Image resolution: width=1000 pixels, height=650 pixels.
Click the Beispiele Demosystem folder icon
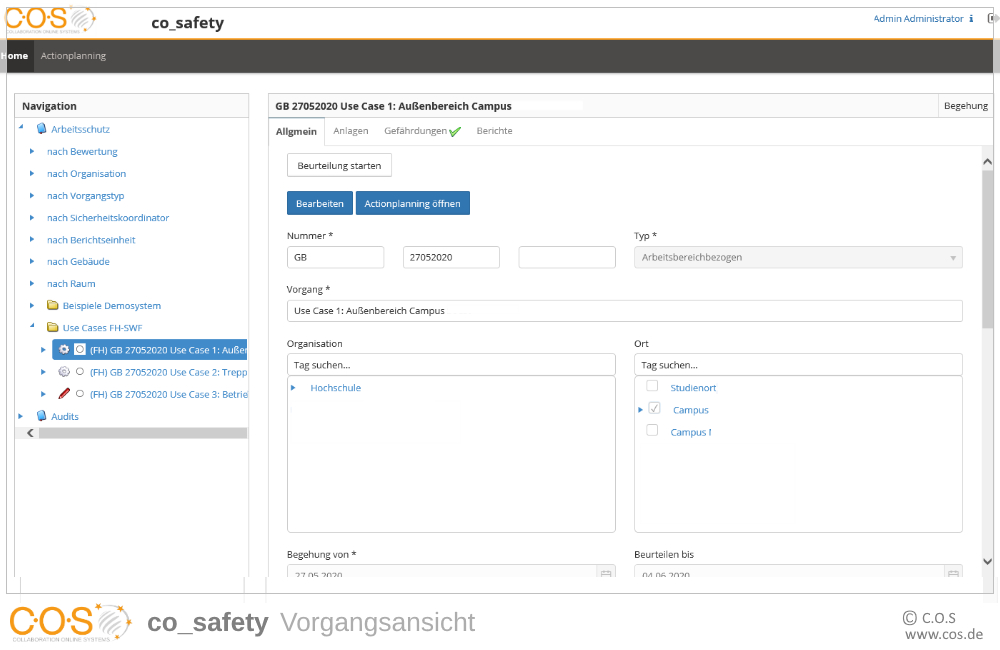pyautogui.click(x=53, y=306)
